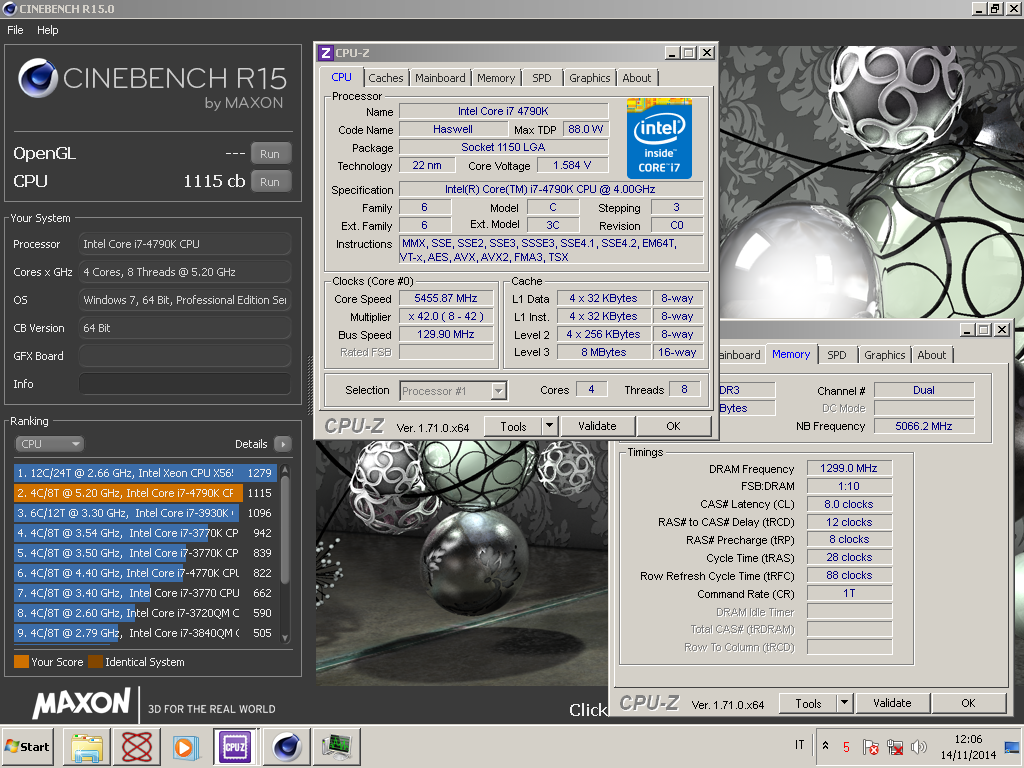The image size is (1024, 768).
Task: Select ranking entry 9 Core i7-3840QM
Action: click(x=145, y=633)
